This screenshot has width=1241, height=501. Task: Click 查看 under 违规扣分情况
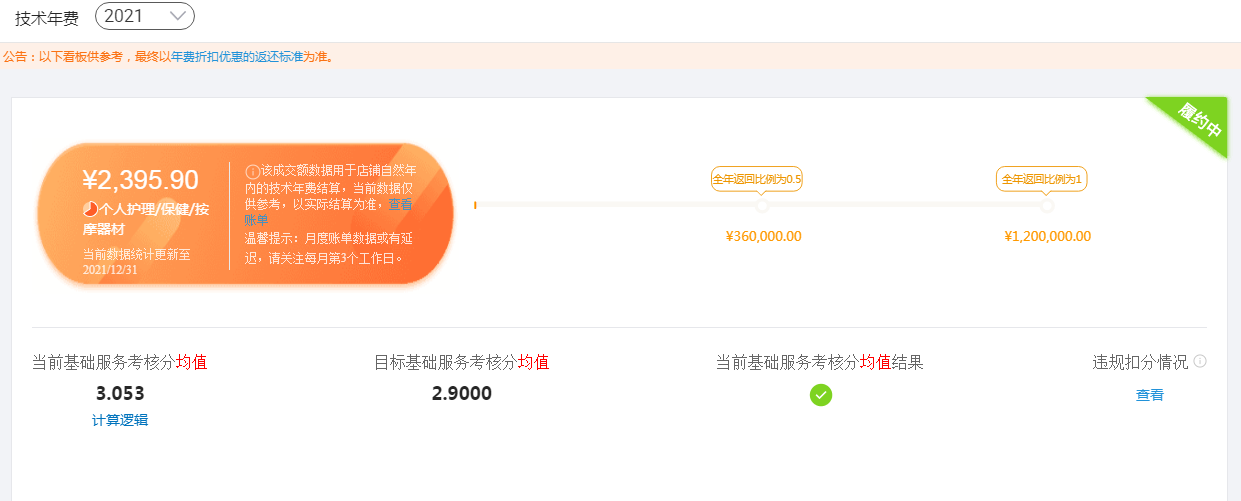1150,395
